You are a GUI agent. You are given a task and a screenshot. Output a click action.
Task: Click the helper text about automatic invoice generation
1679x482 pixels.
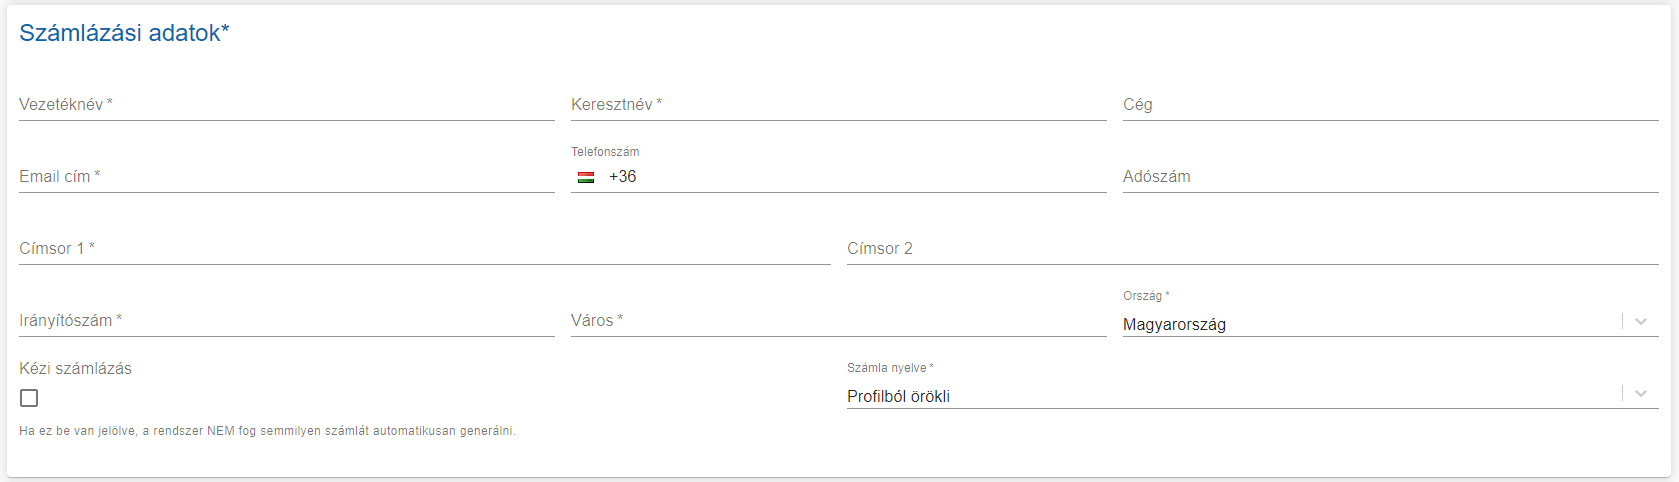[267, 431]
